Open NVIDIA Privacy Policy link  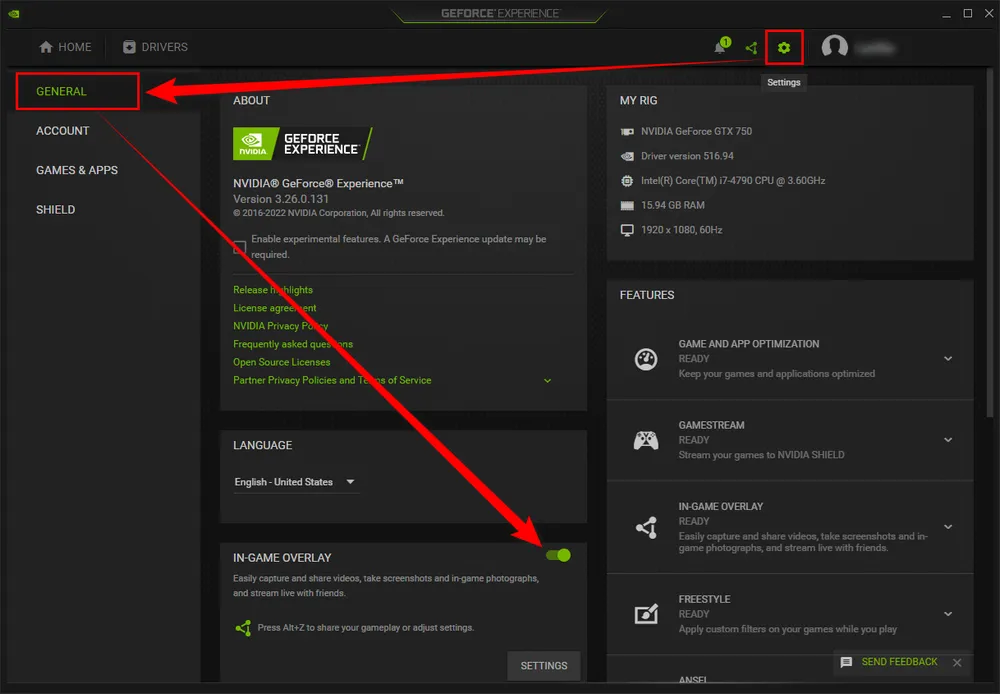click(x=281, y=326)
